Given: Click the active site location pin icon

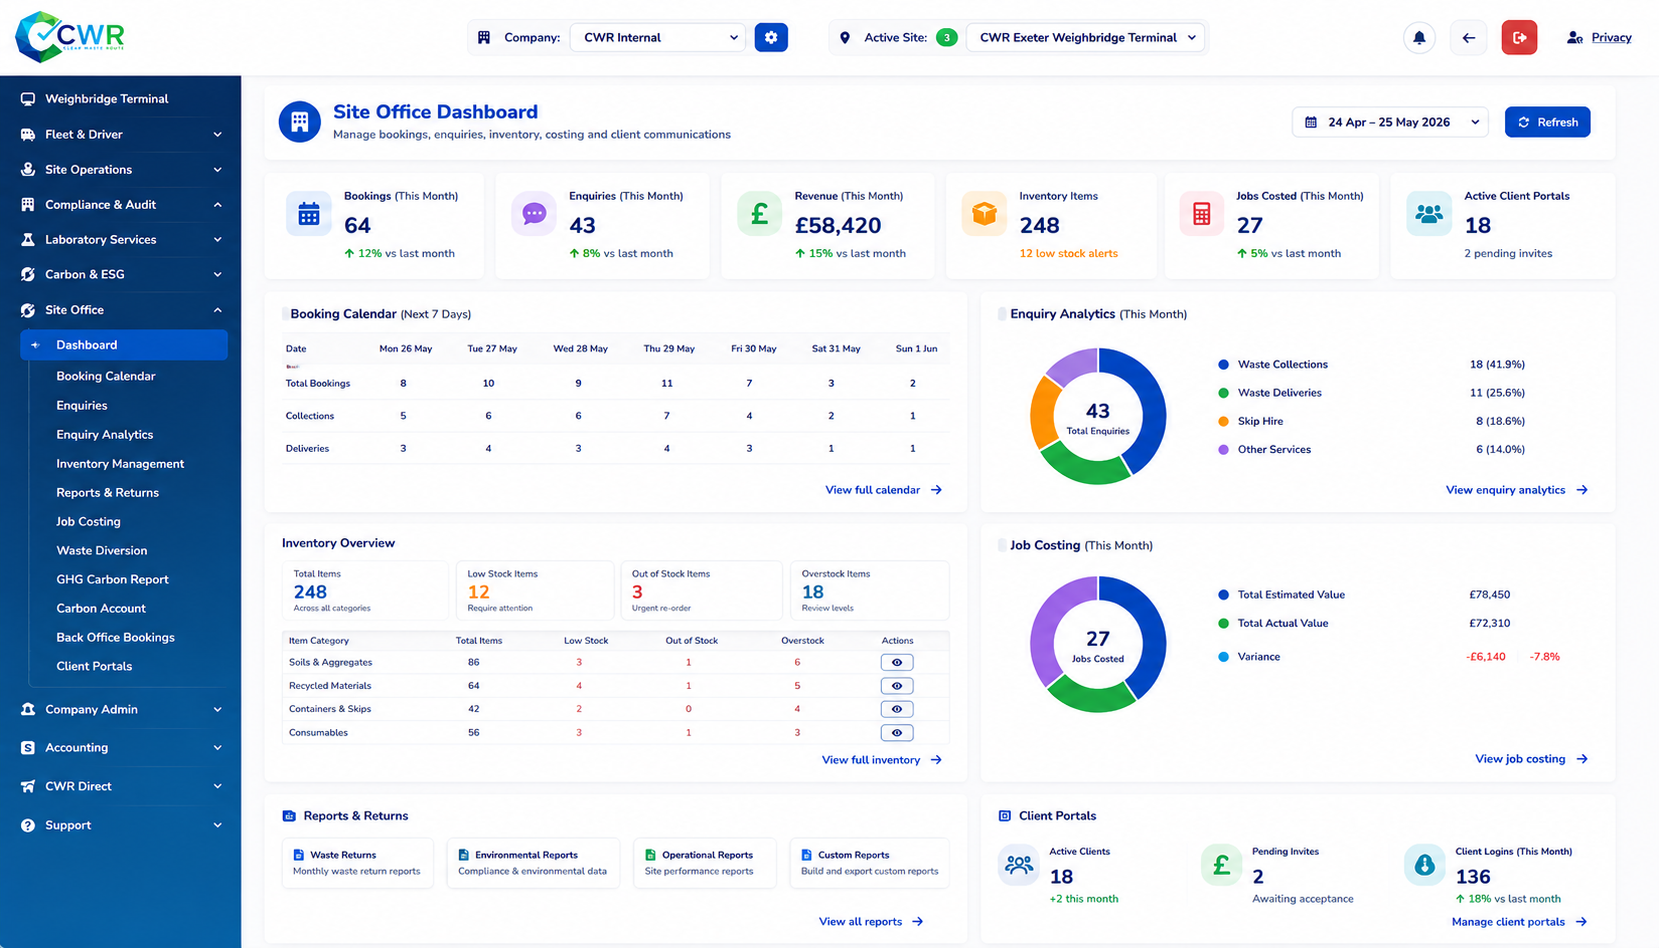Looking at the screenshot, I should point(845,38).
